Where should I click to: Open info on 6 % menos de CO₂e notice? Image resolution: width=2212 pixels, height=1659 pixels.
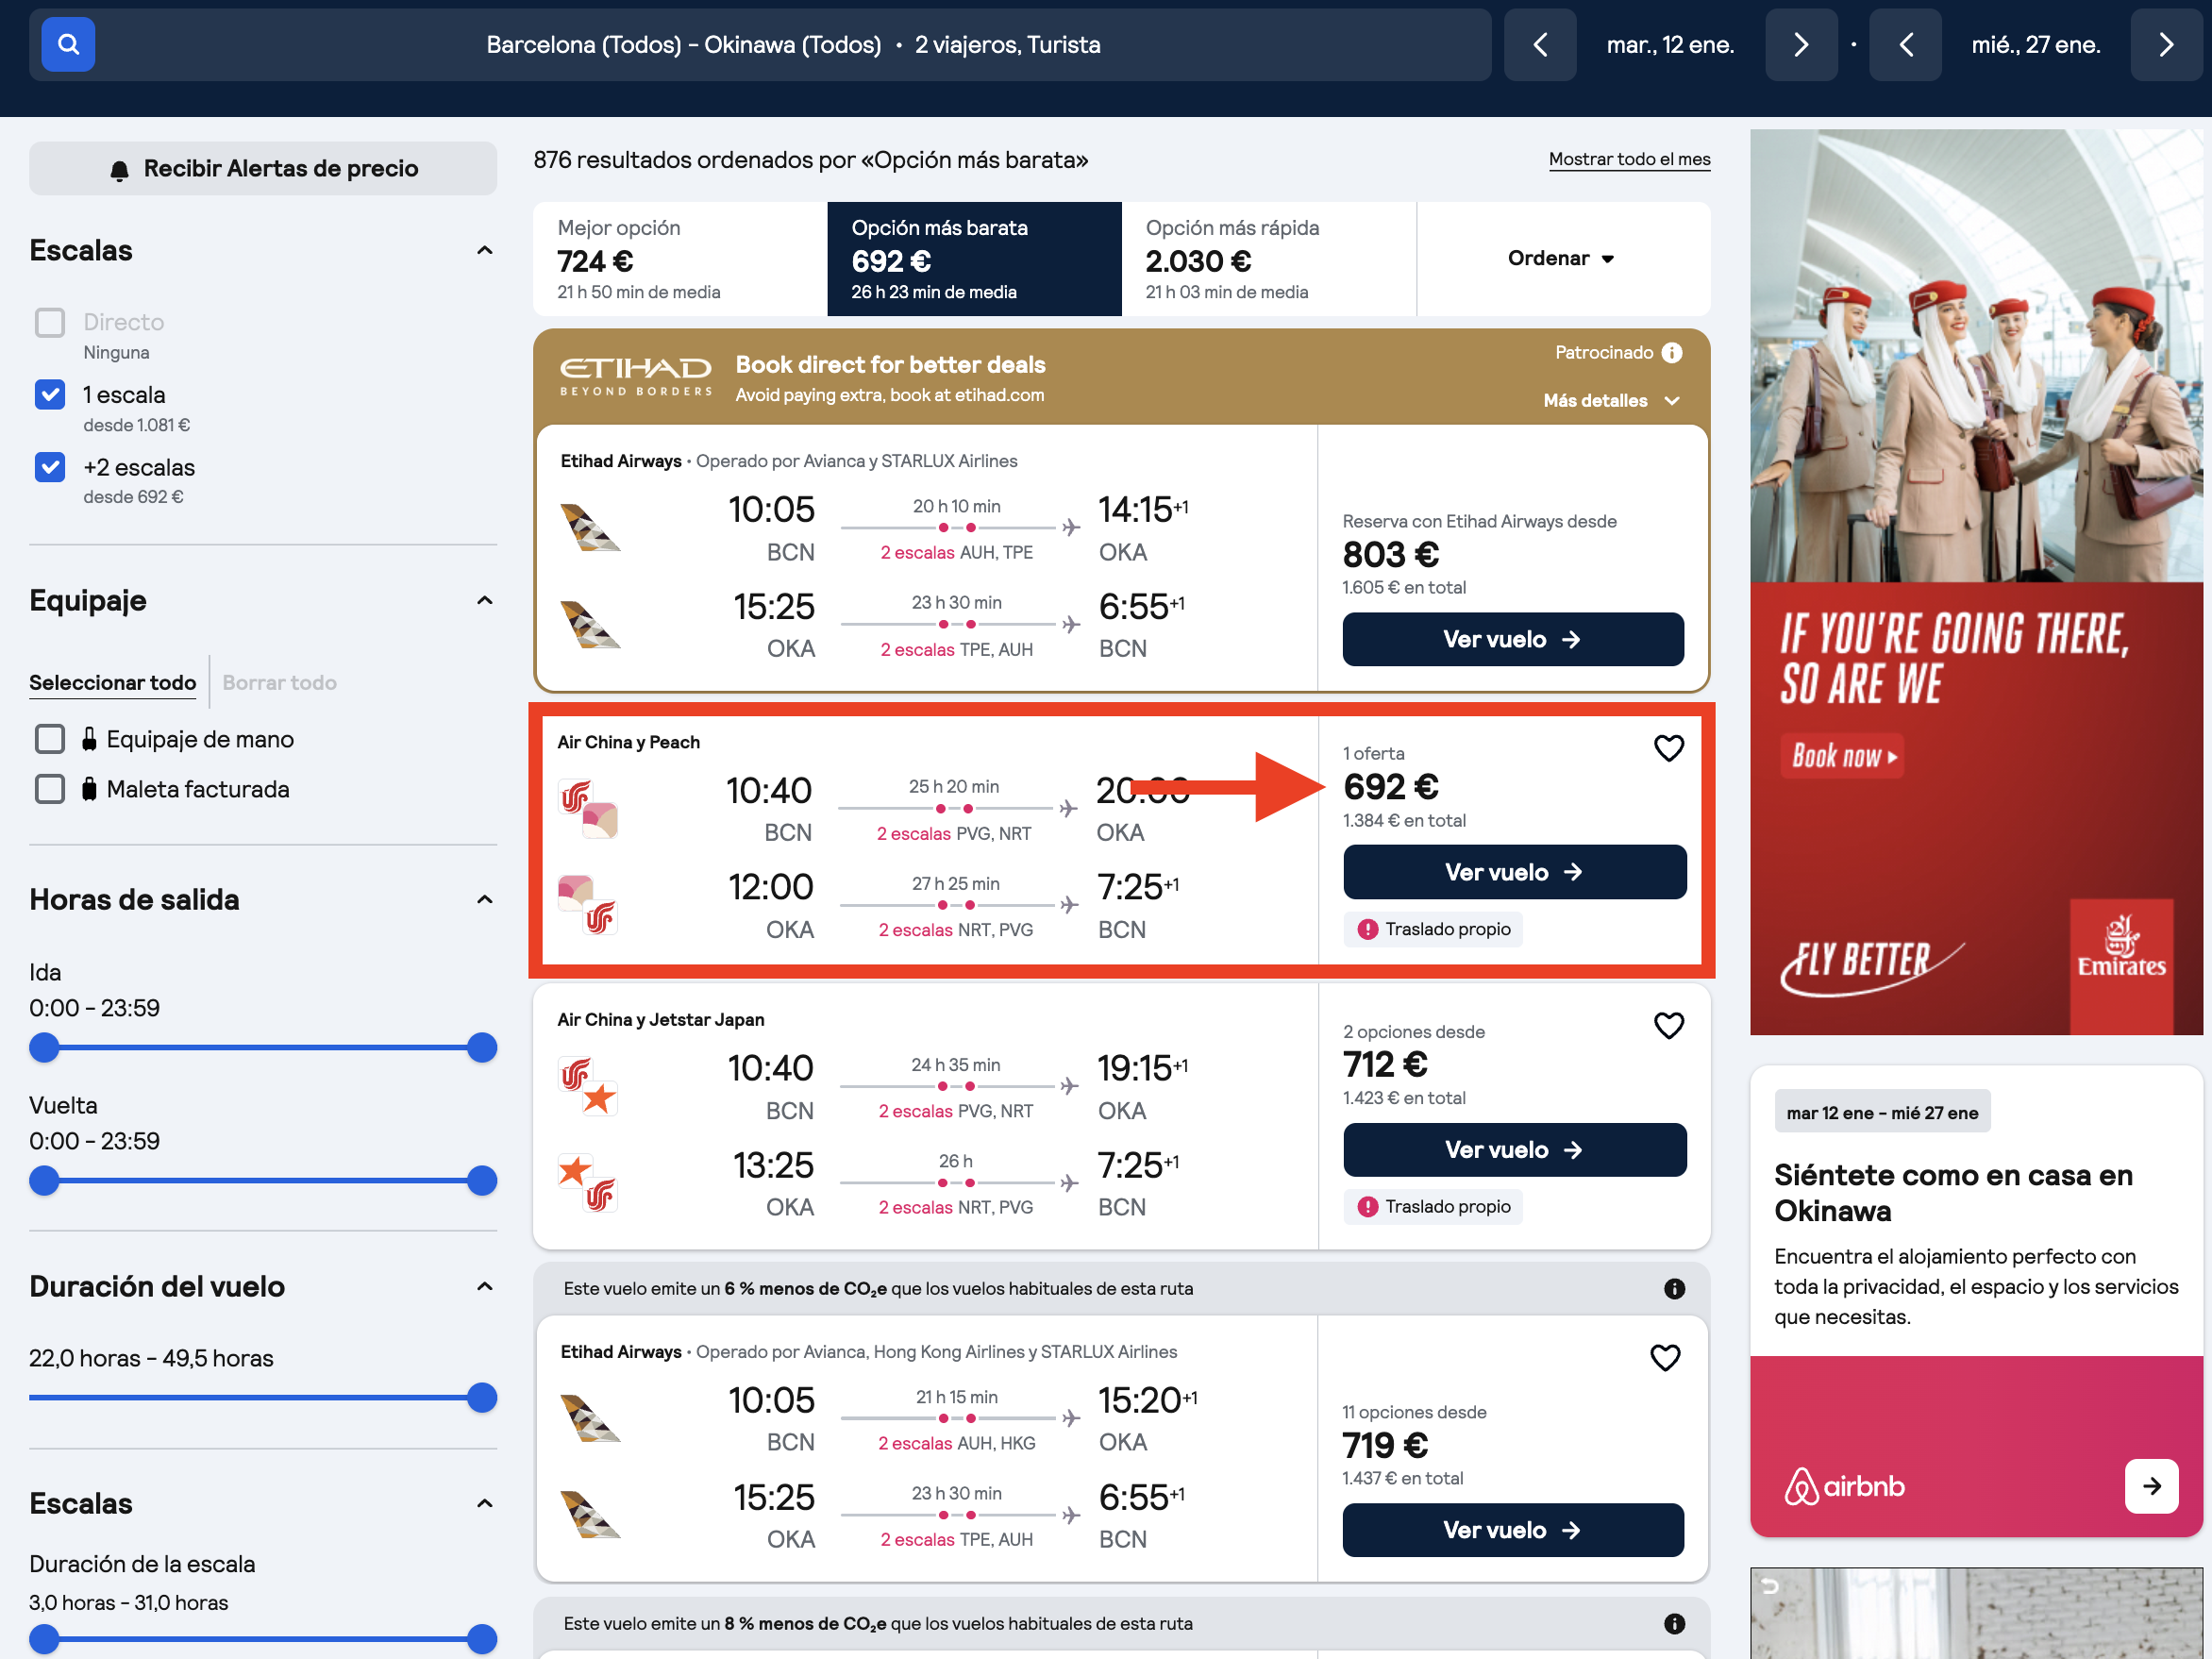[x=1674, y=1289]
